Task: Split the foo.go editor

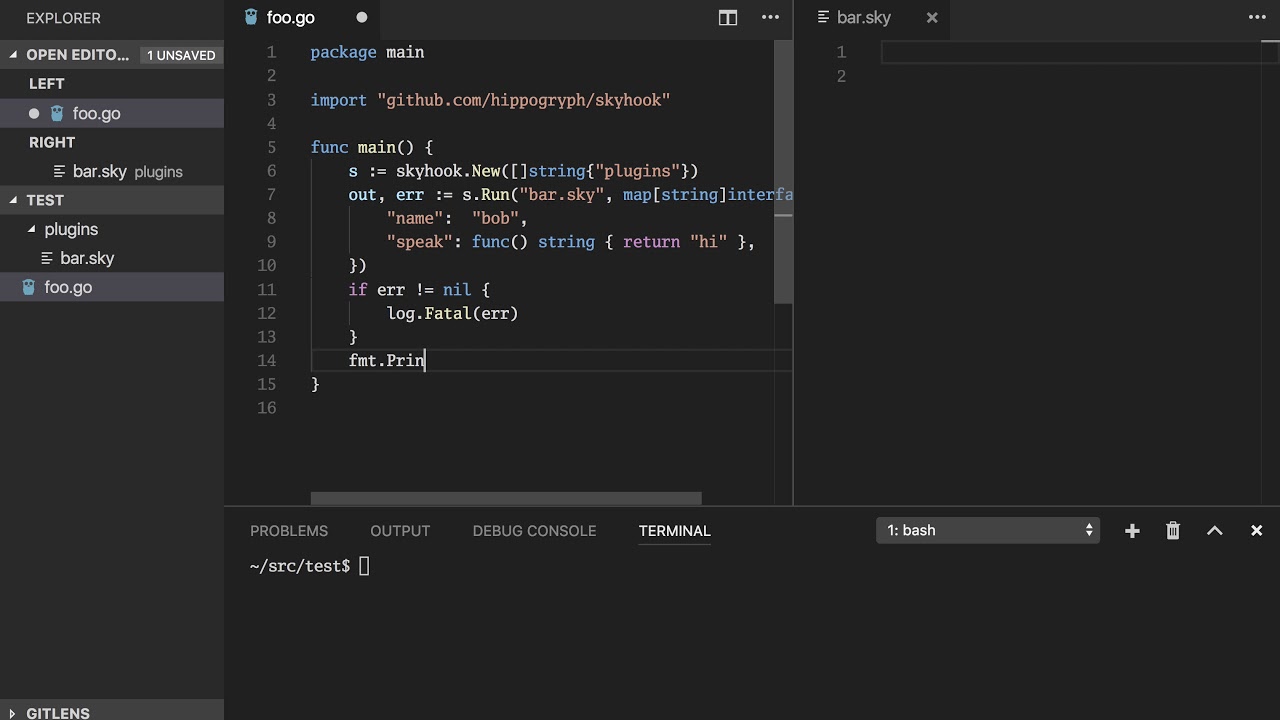Action: (x=728, y=17)
